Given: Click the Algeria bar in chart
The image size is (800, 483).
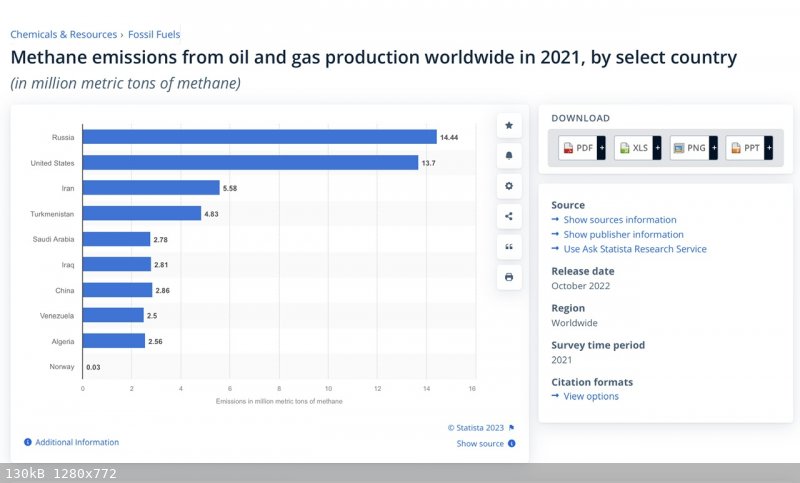Looking at the screenshot, I should click(114, 341).
